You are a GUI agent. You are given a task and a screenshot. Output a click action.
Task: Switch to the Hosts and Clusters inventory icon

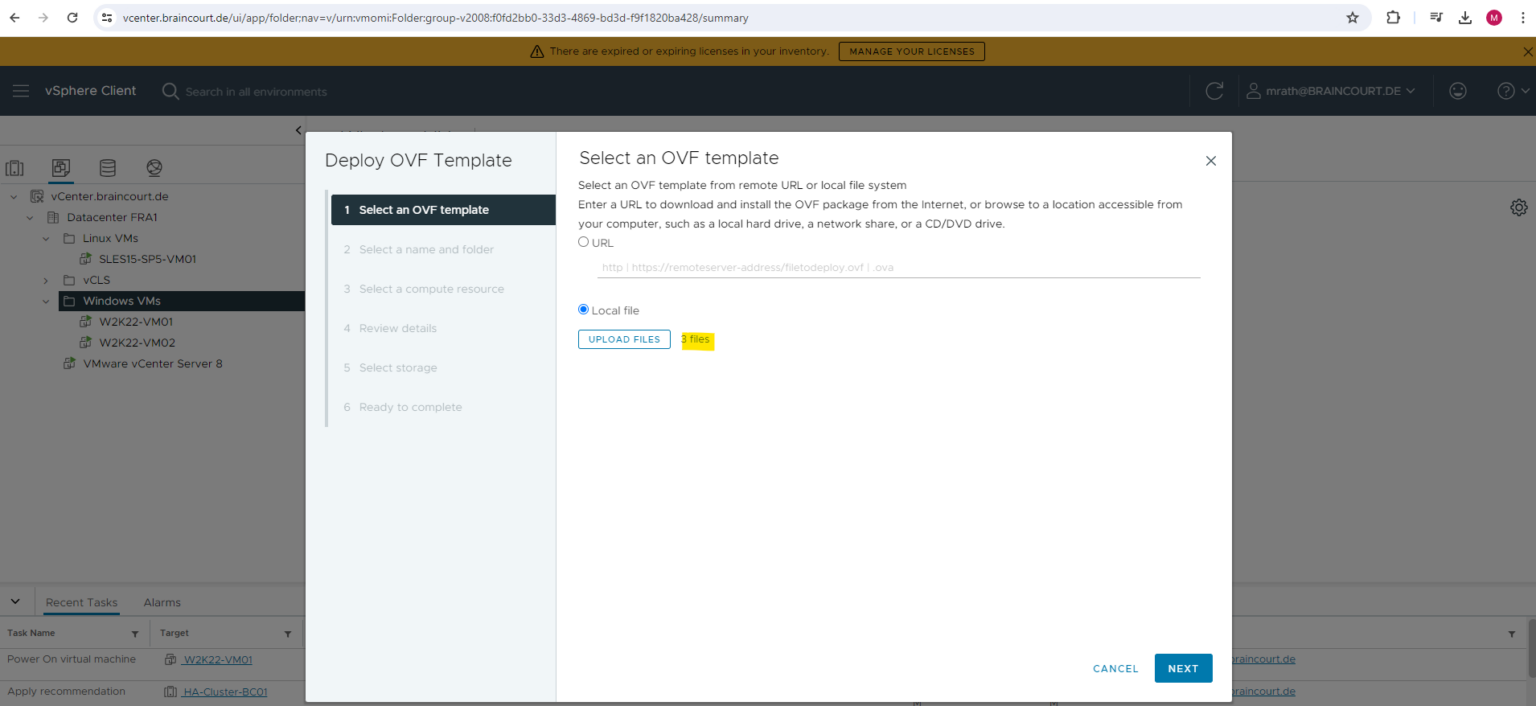click(x=14, y=168)
